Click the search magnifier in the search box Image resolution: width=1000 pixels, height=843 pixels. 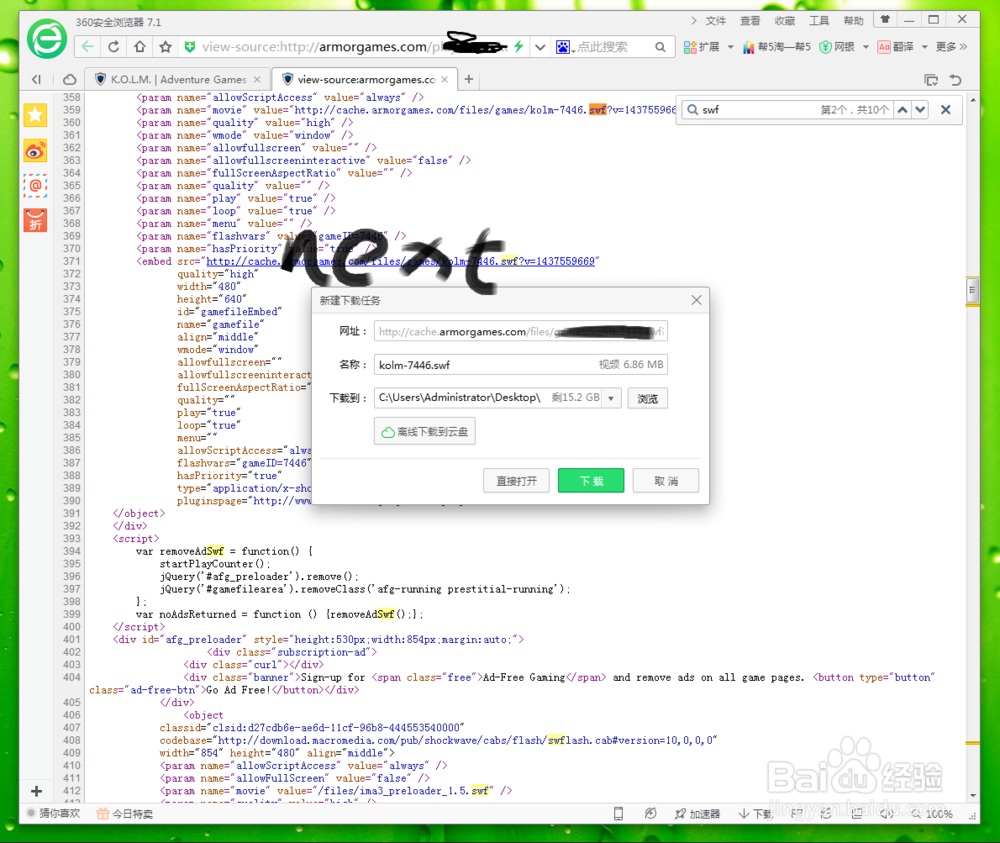click(x=660, y=47)
